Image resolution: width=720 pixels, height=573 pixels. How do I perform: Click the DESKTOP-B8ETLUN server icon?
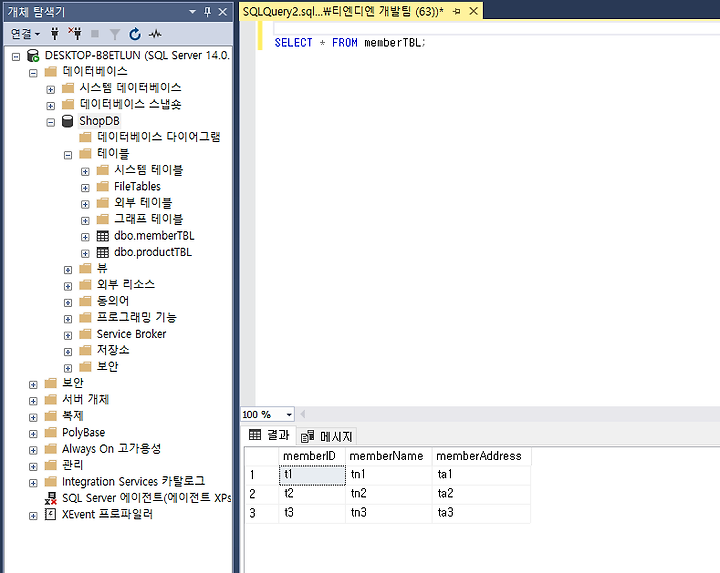[x=33, y=56]
